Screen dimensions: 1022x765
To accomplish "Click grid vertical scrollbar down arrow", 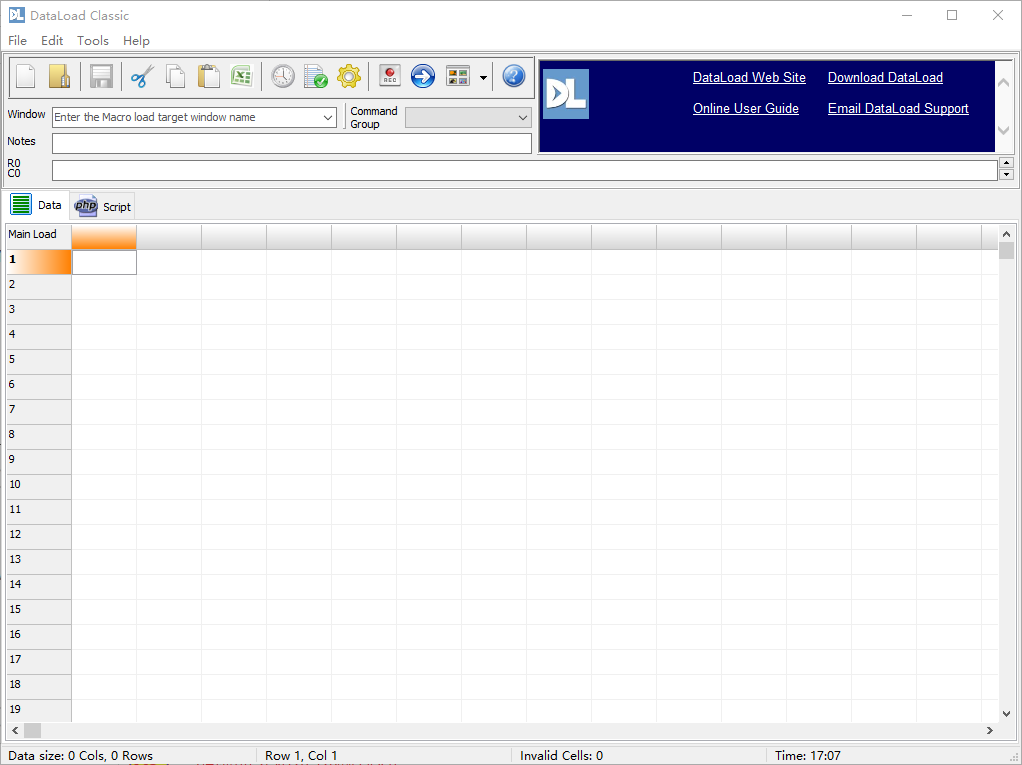I will tap(1006, 714).
